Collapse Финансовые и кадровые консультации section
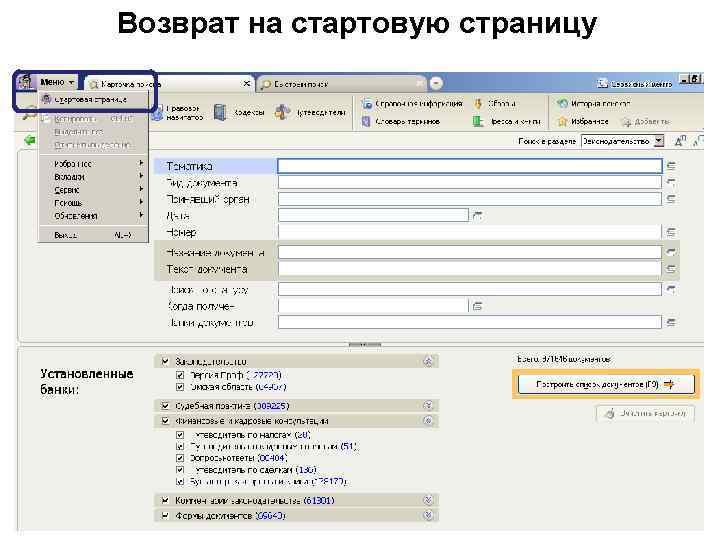The width and height of the screenshot is (720, 540). click(428, 421)
